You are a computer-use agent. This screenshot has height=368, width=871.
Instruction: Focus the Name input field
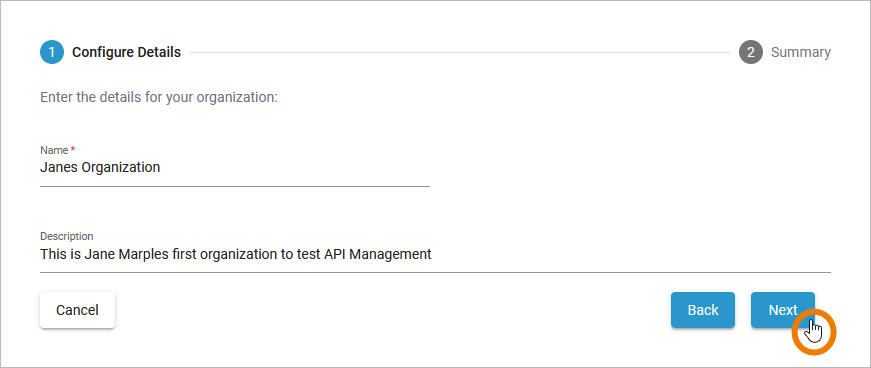click(x=235, y=167)
